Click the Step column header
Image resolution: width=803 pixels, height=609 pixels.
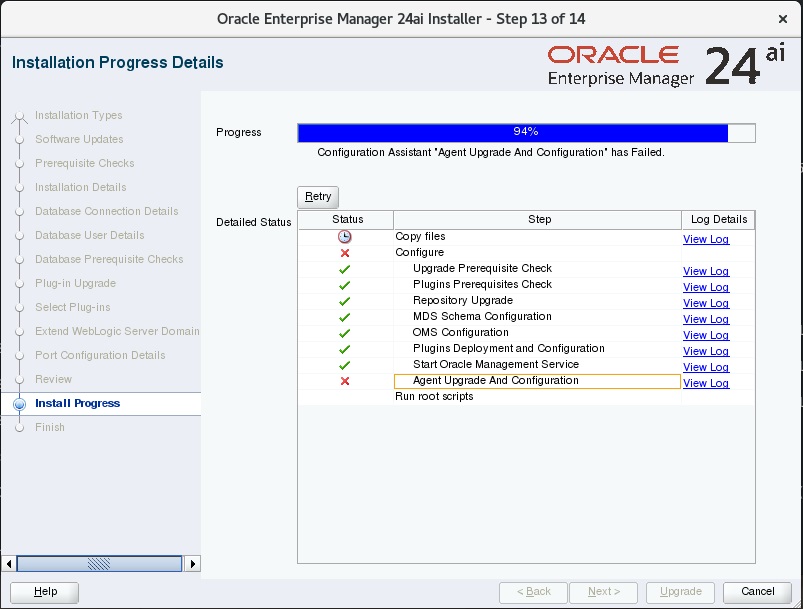click(x=538, y=220)
